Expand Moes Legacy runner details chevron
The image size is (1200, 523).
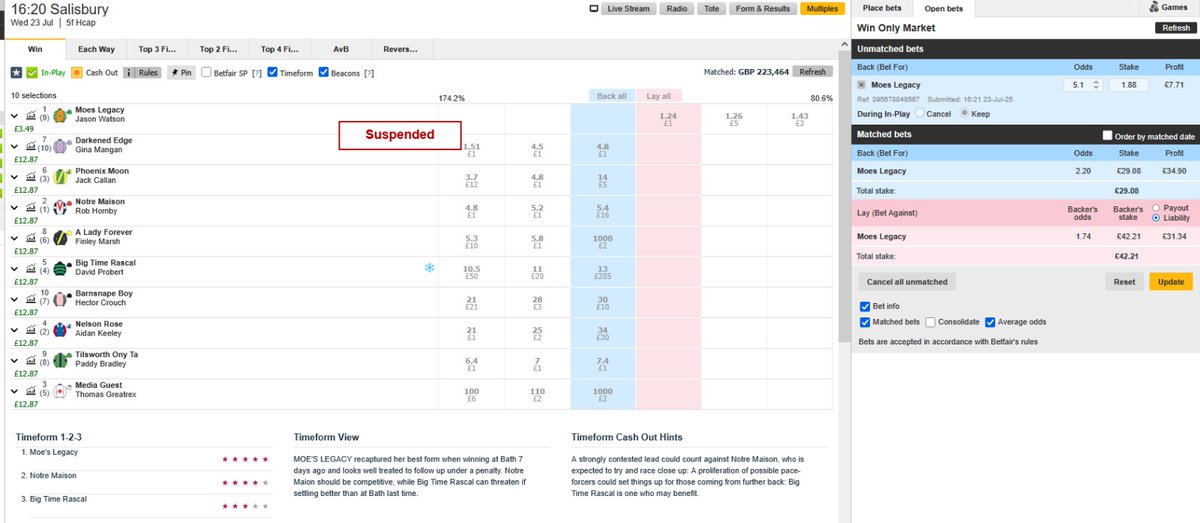tap(15, 115)
